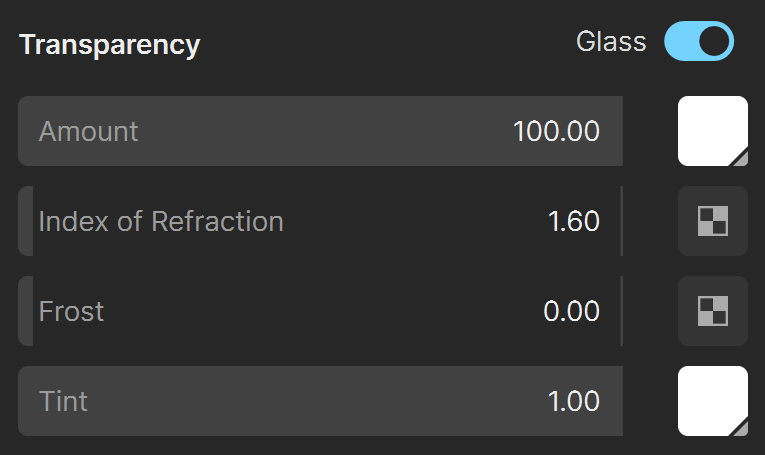
Task: Click the Frost slider bar
Action: [x=321, y=311]
